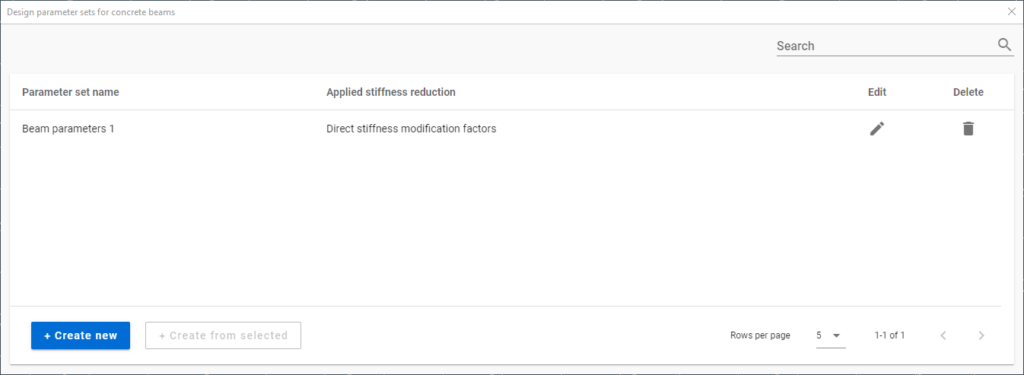Close the design parameter sets dialog

pos(1012,12)
